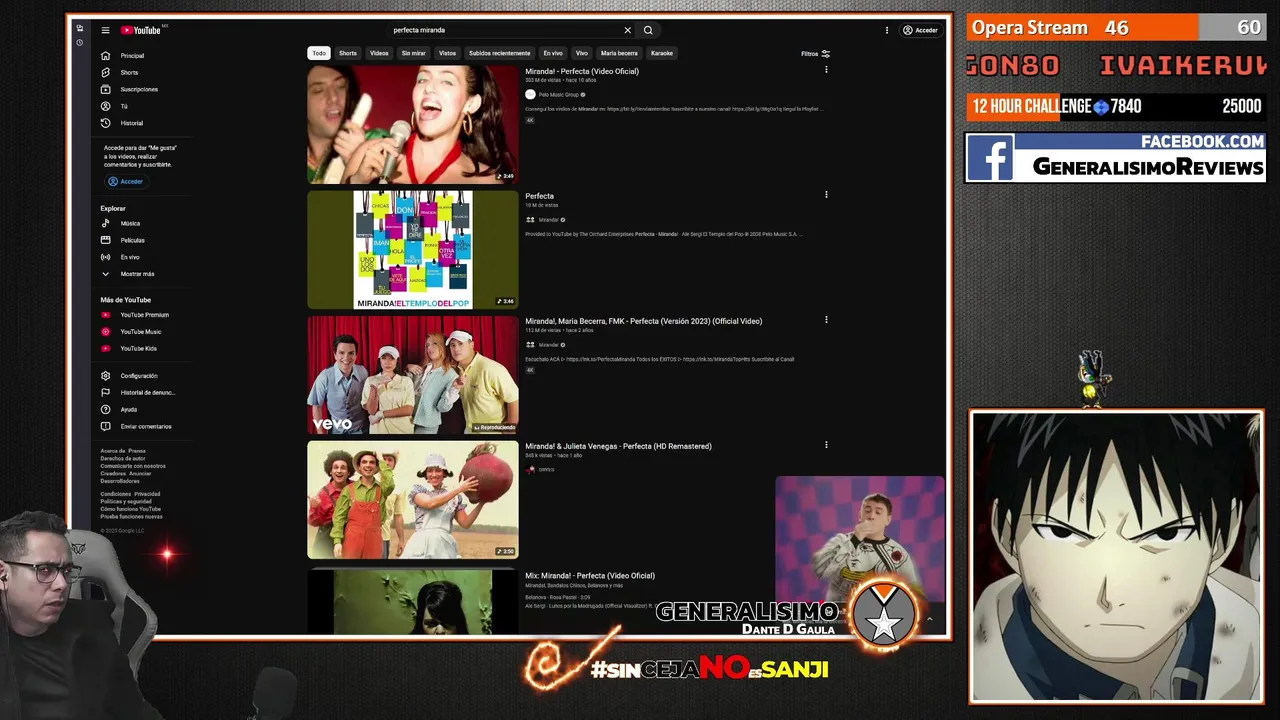The height and width of the screenshot is (720, 1280).
Task: Click the browser side-panel clock icon
Action: [x=79, y=42]
